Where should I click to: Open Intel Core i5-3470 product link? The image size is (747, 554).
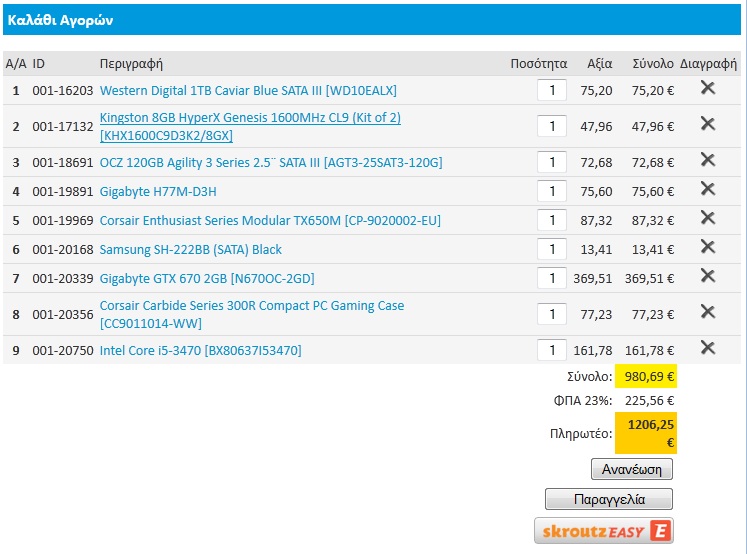(200, 351)
